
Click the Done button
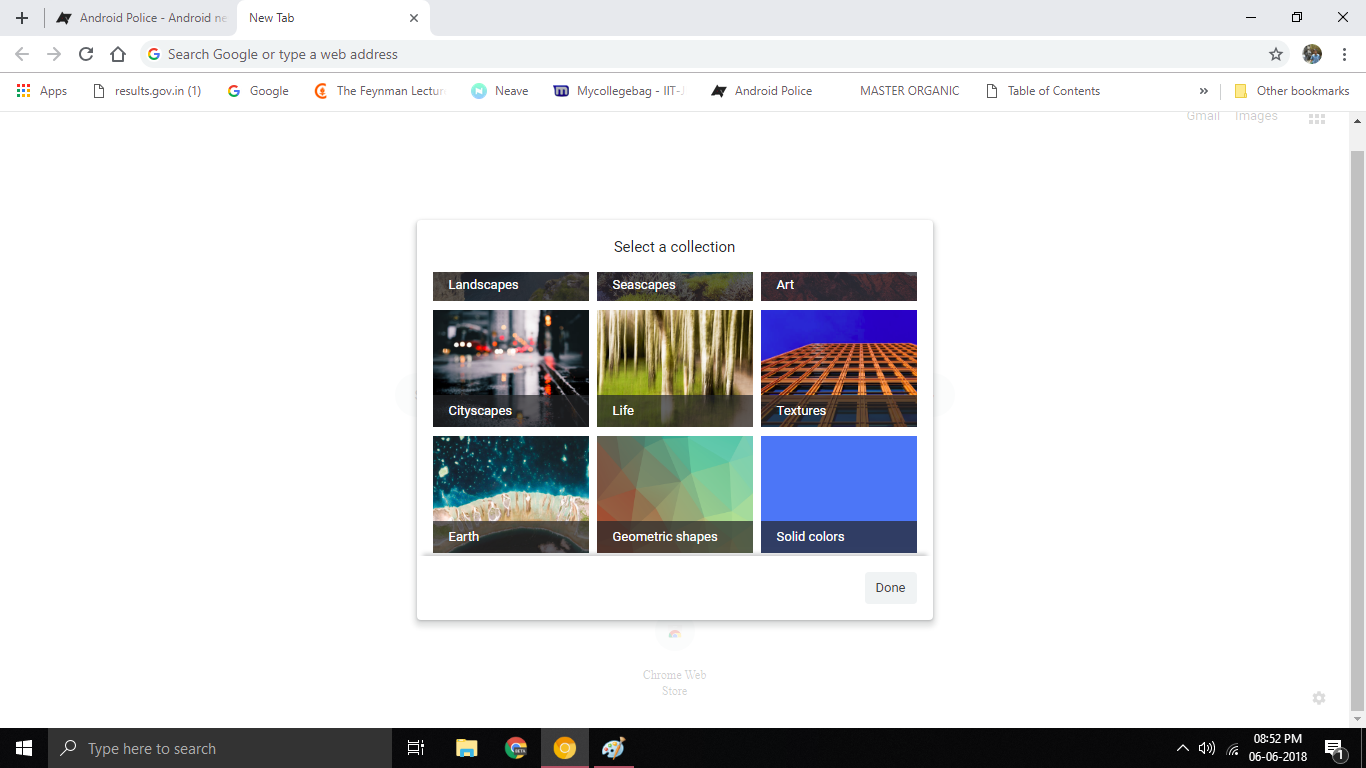coord(889,588)
